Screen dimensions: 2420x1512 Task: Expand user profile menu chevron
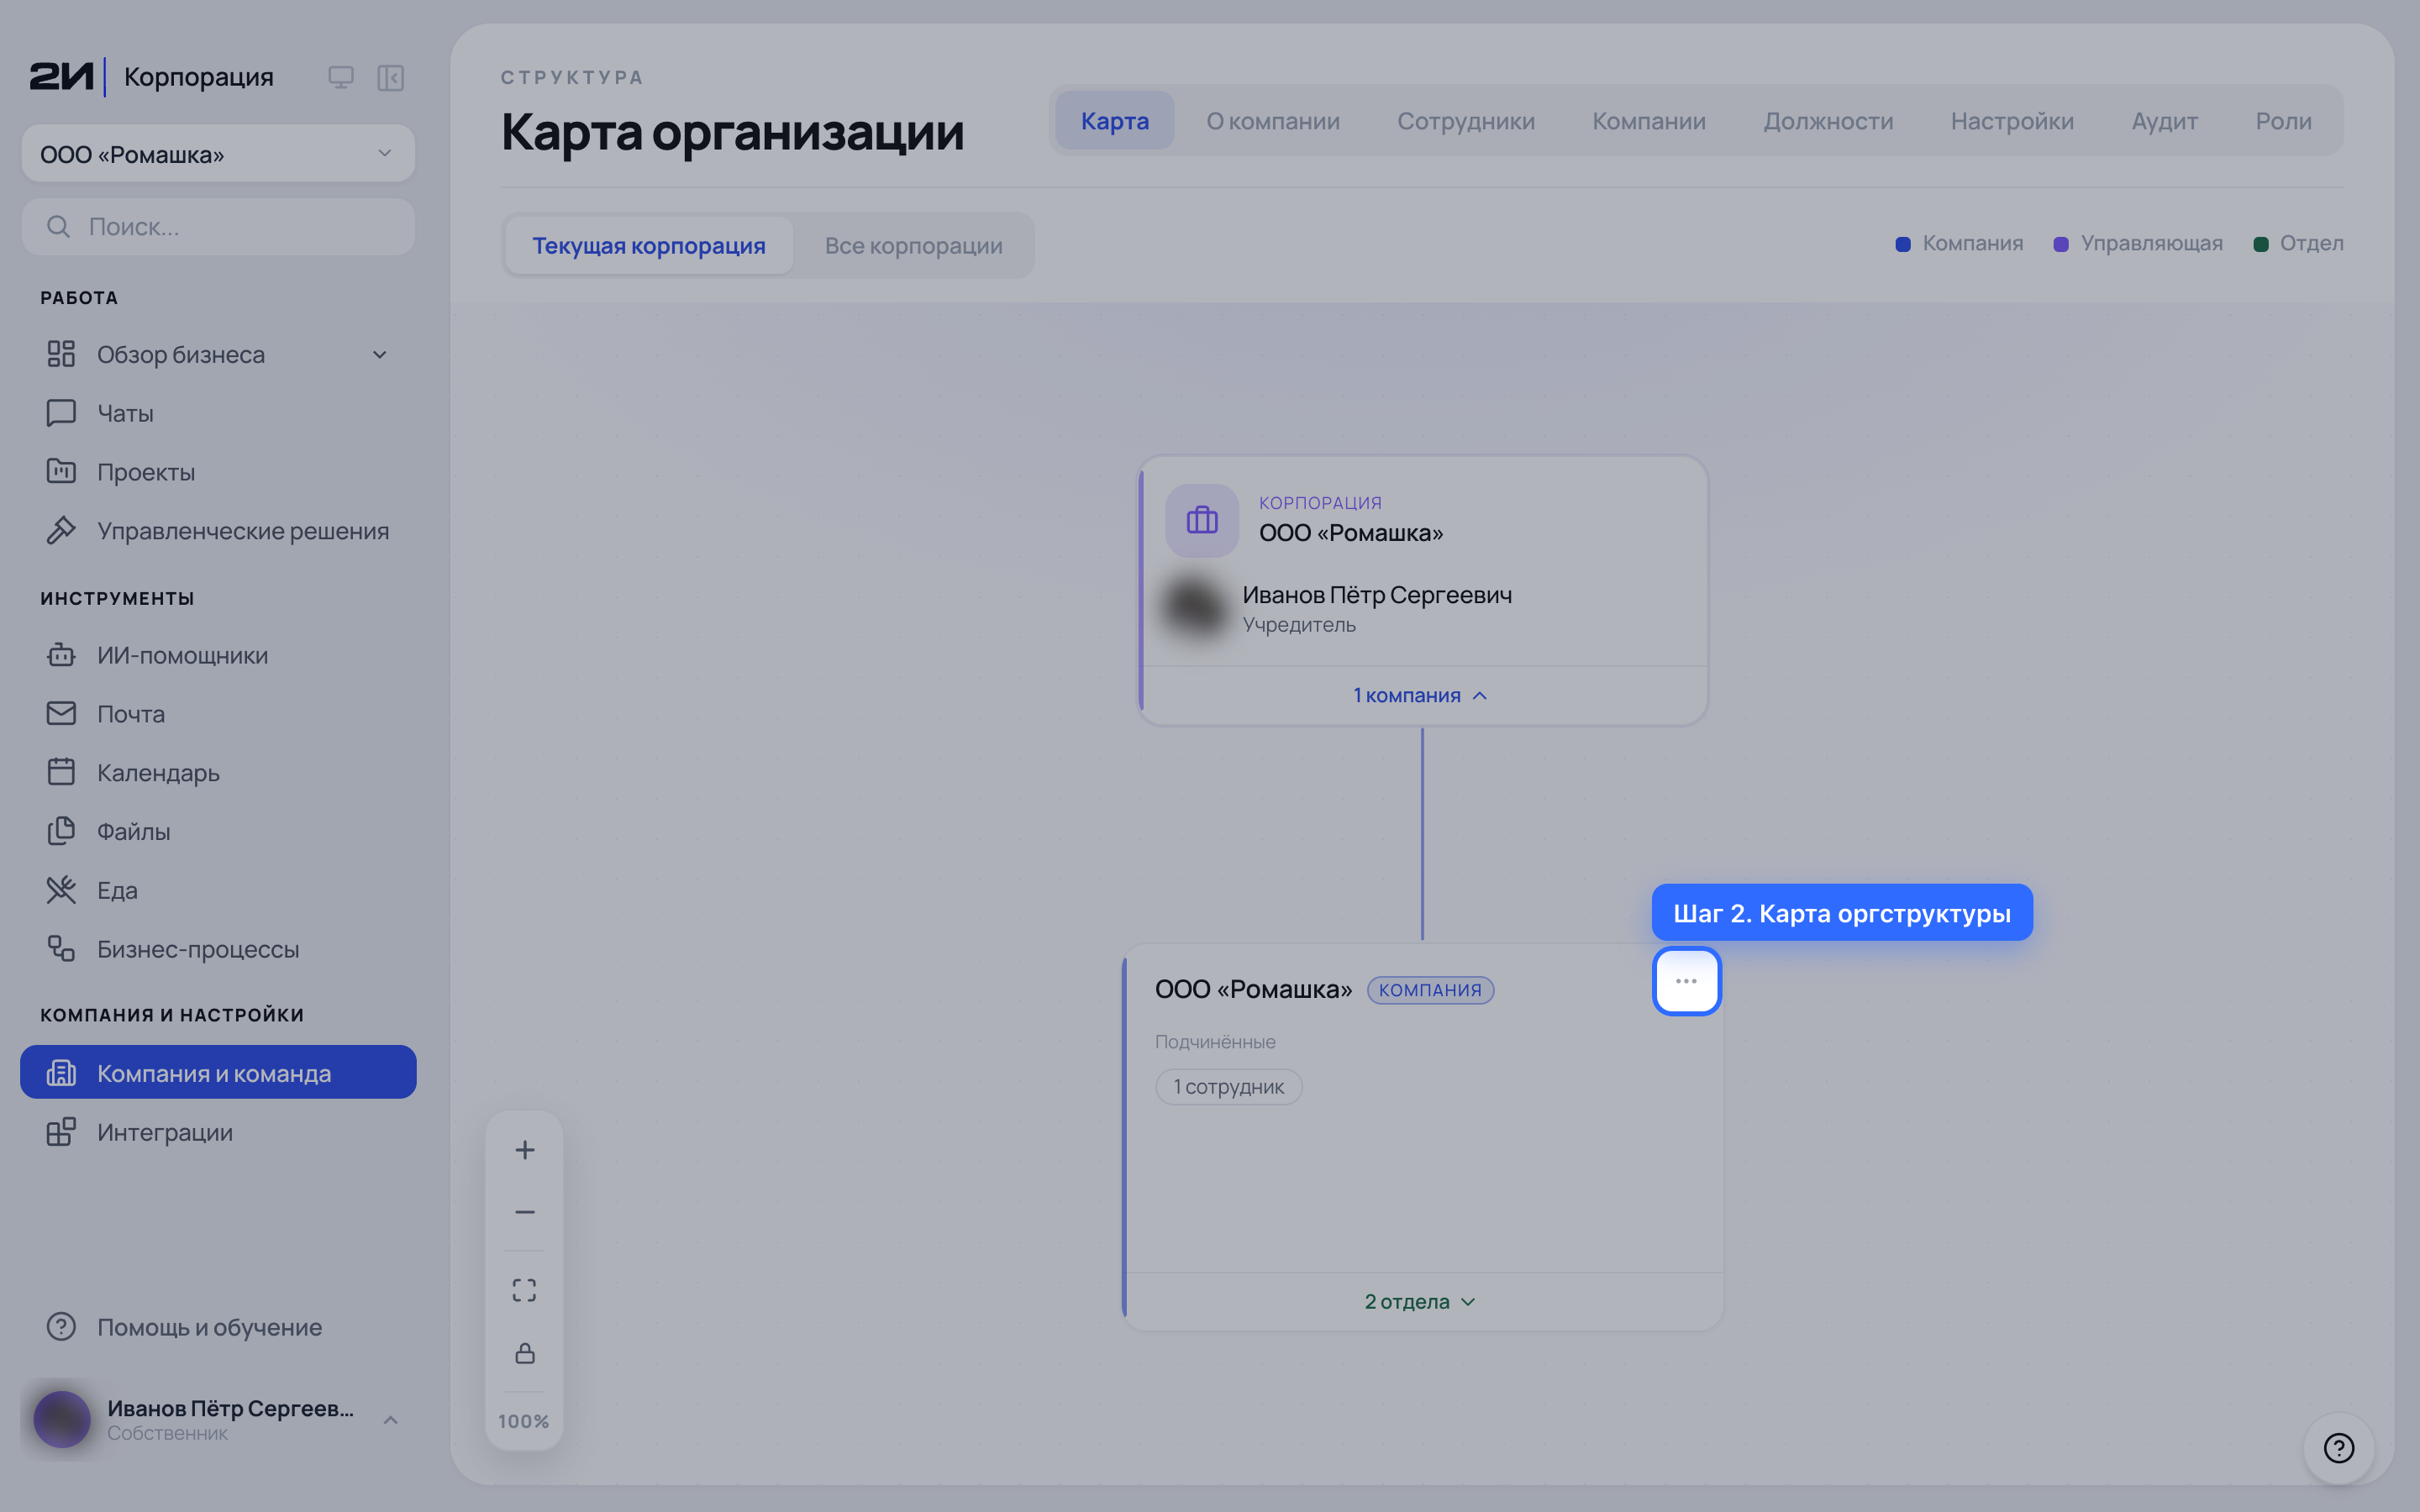(391, 1420)
